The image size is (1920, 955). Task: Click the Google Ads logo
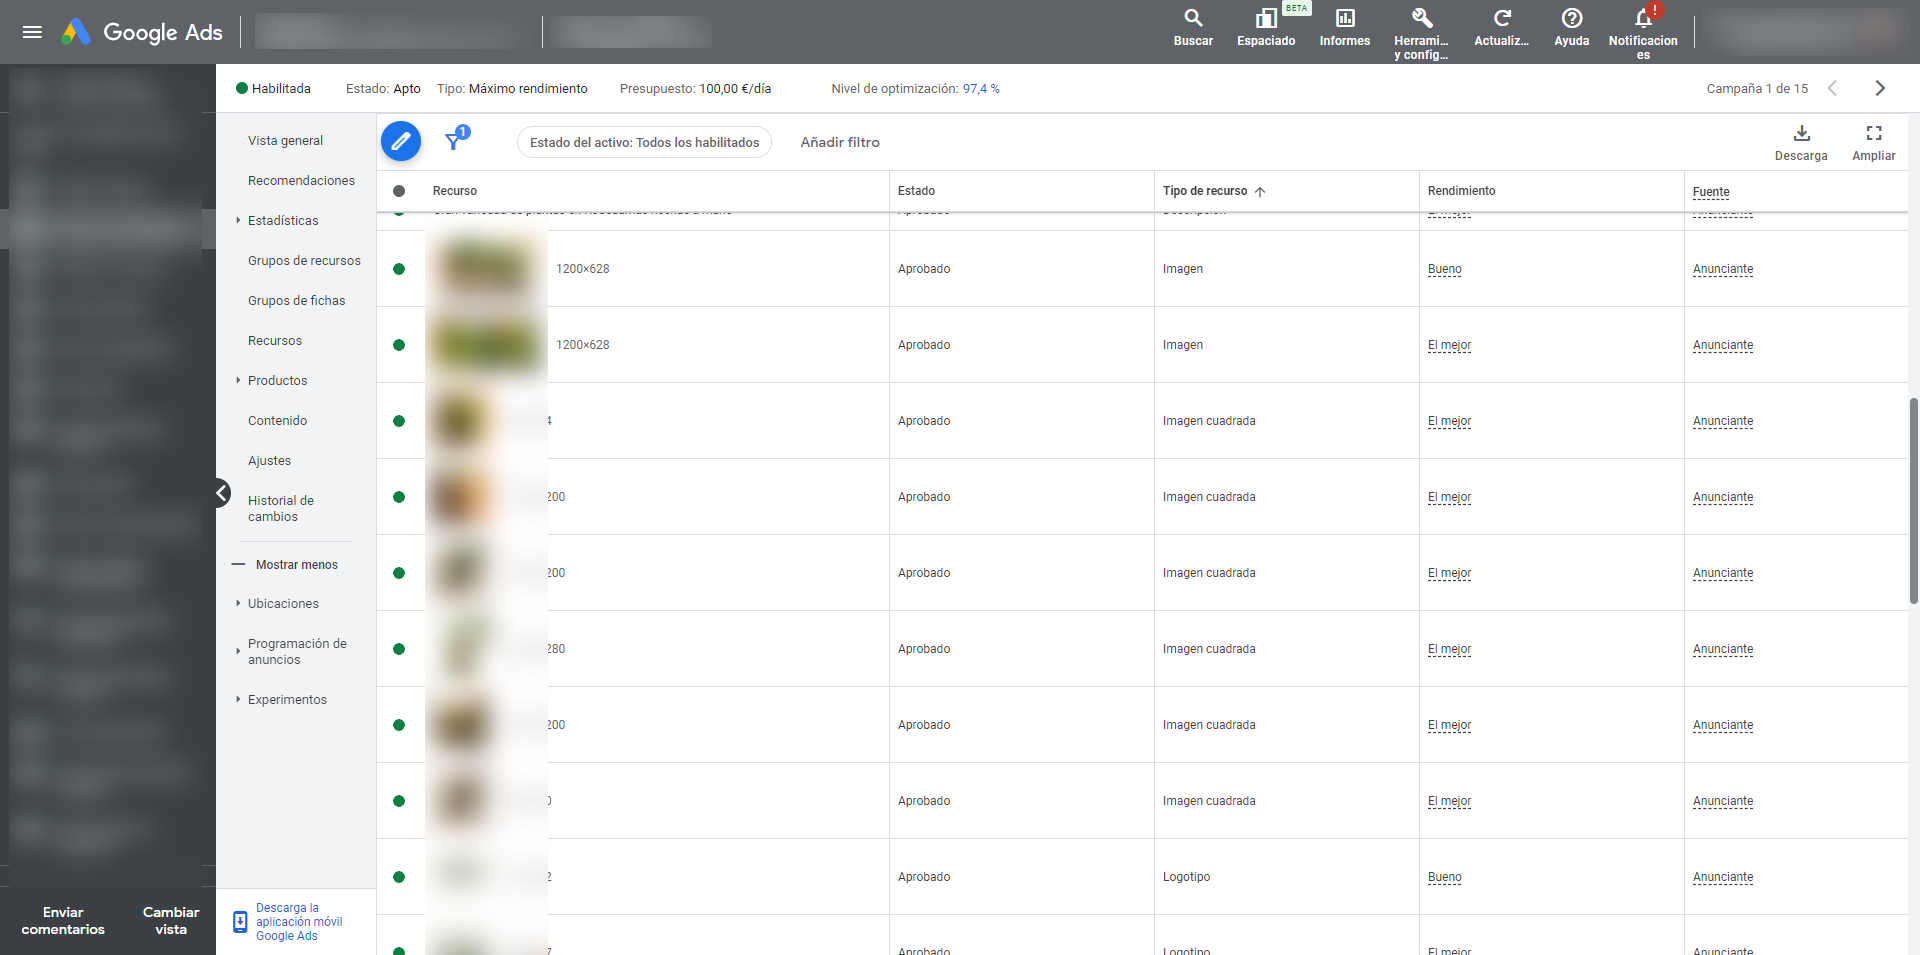click(142, 32)
